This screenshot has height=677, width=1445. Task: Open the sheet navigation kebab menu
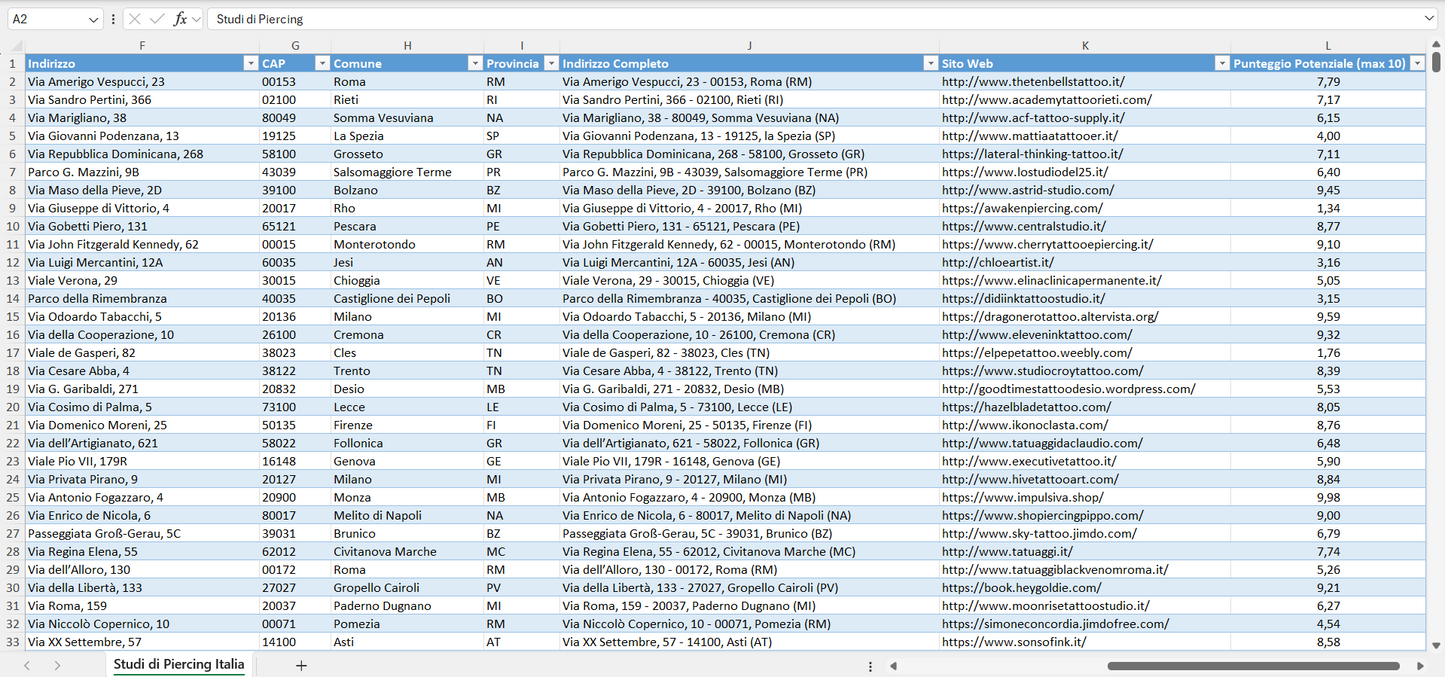(869, 664)
